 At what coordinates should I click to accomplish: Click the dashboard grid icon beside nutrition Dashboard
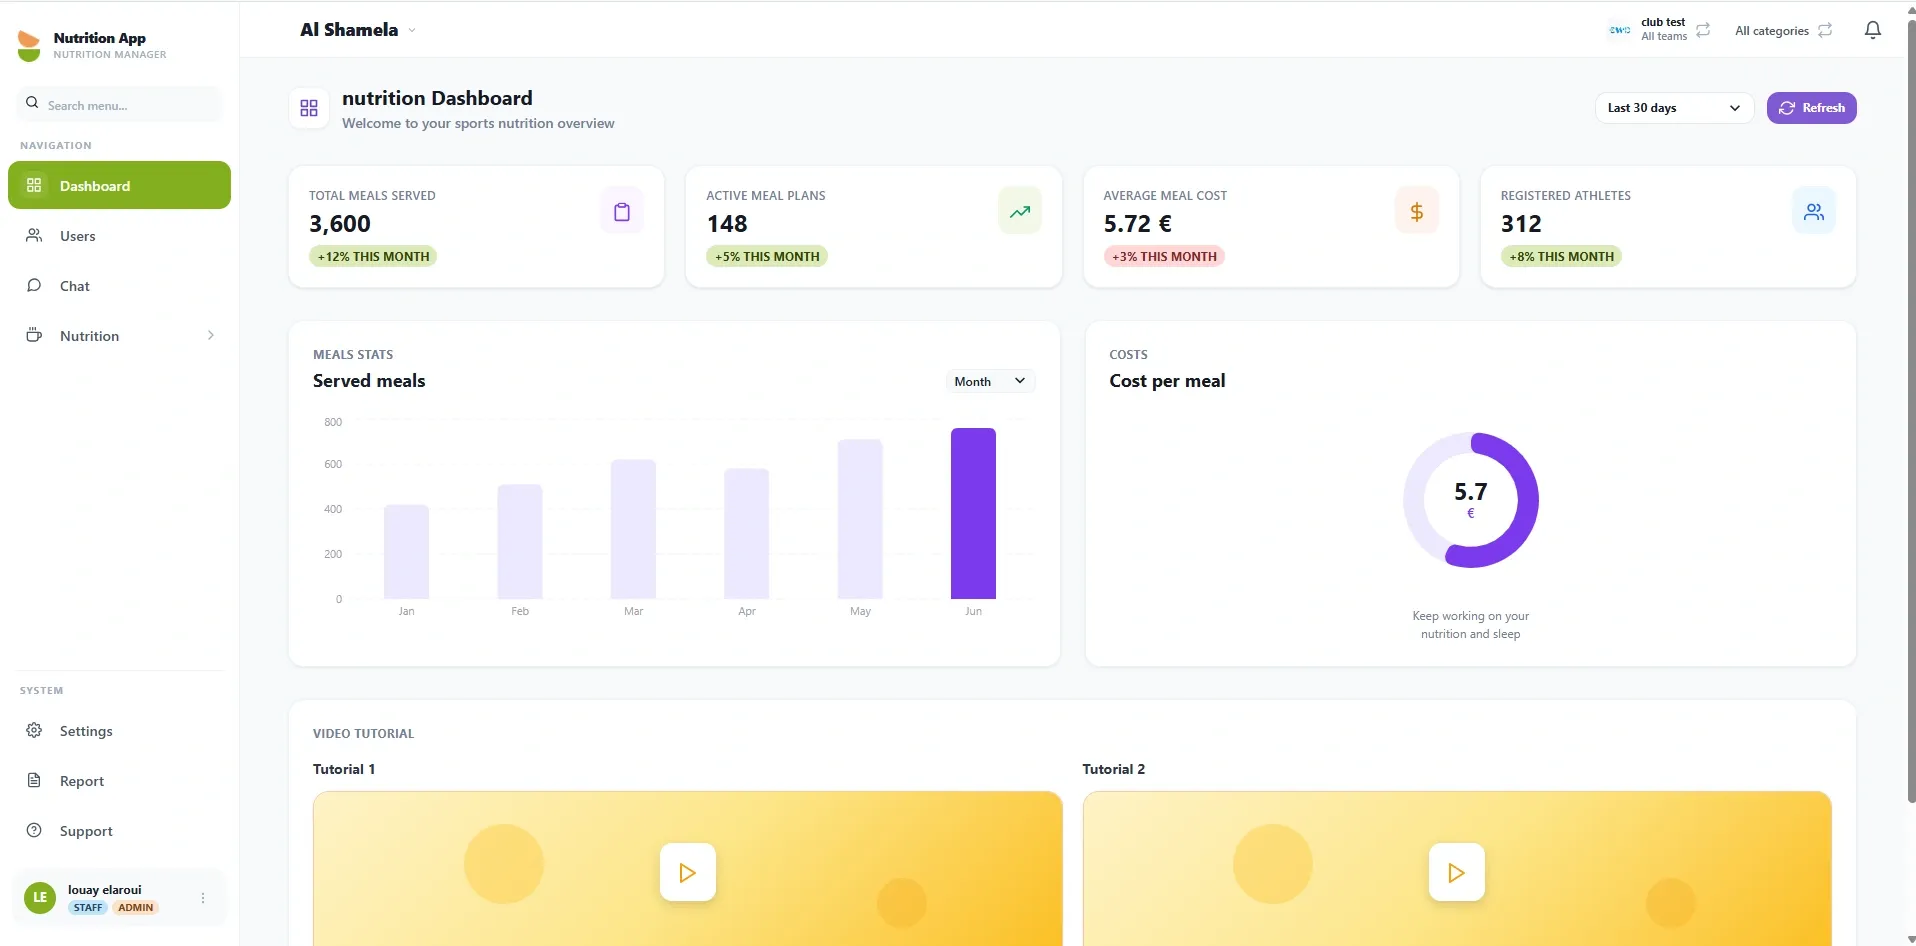click(309, 108)
